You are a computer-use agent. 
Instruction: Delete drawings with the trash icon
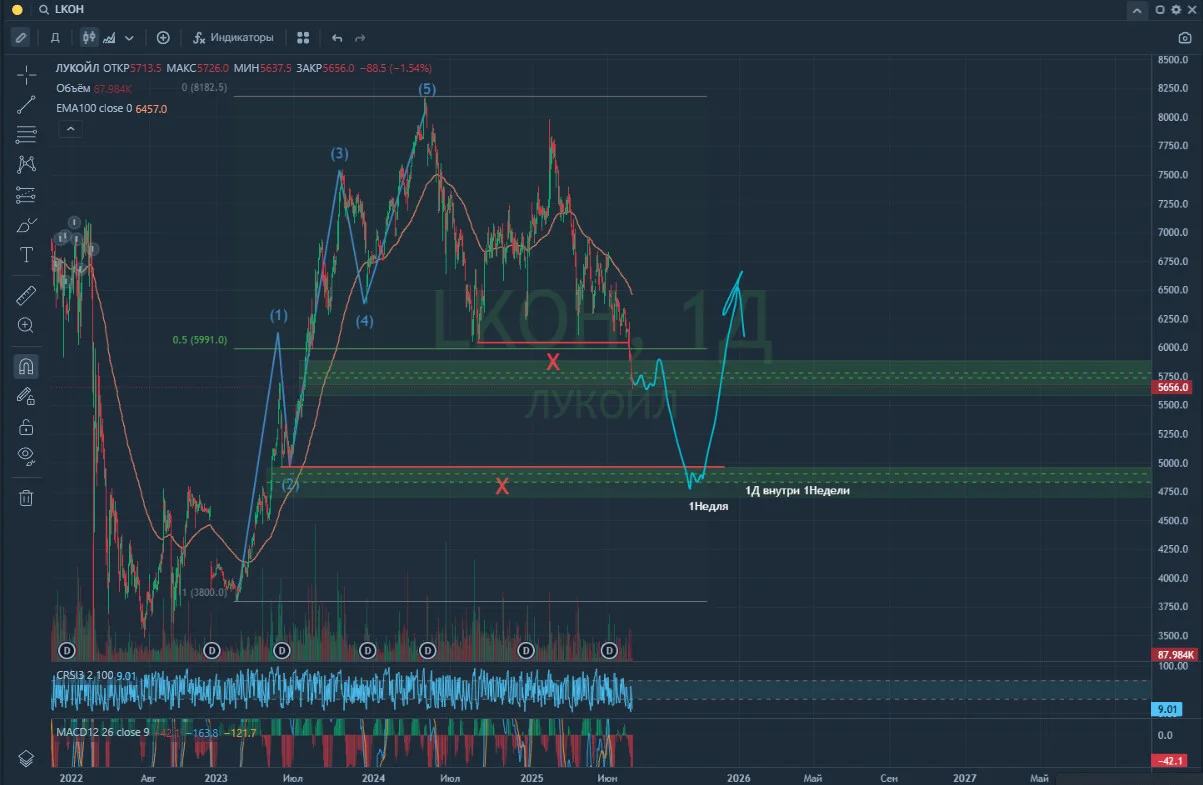click(x=26, y=497)
